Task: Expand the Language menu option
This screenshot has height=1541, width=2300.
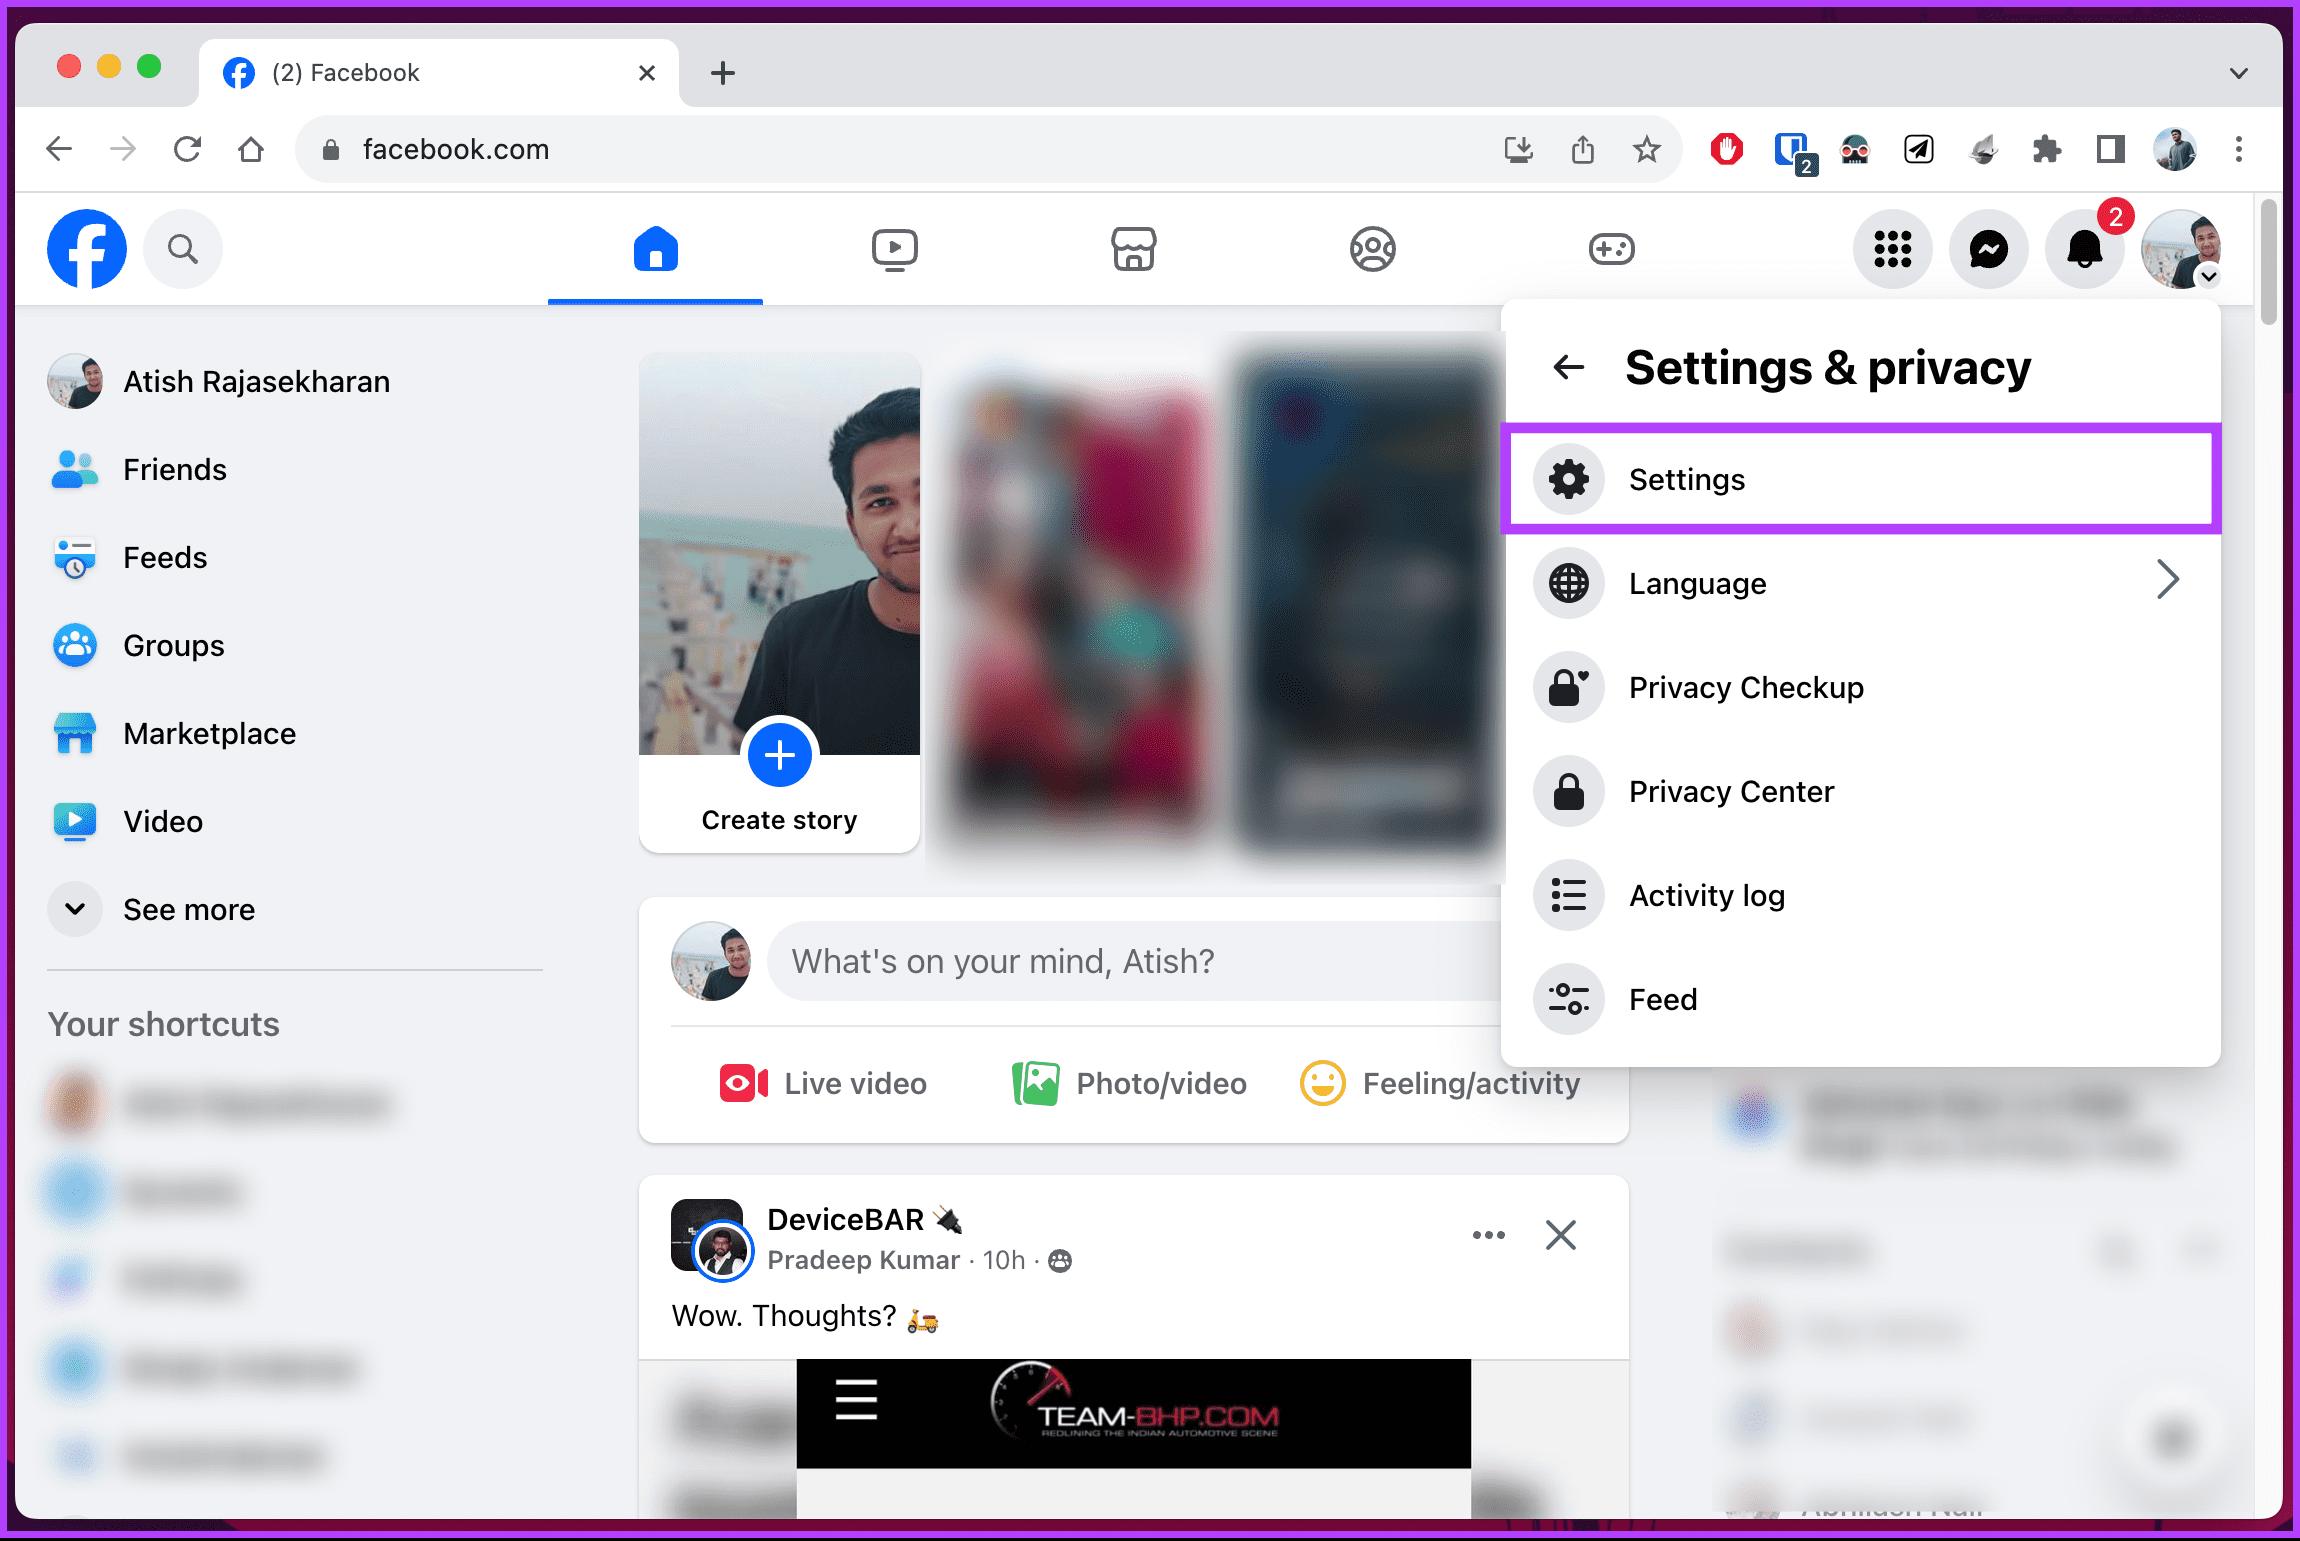Action: coord(2169,583)
